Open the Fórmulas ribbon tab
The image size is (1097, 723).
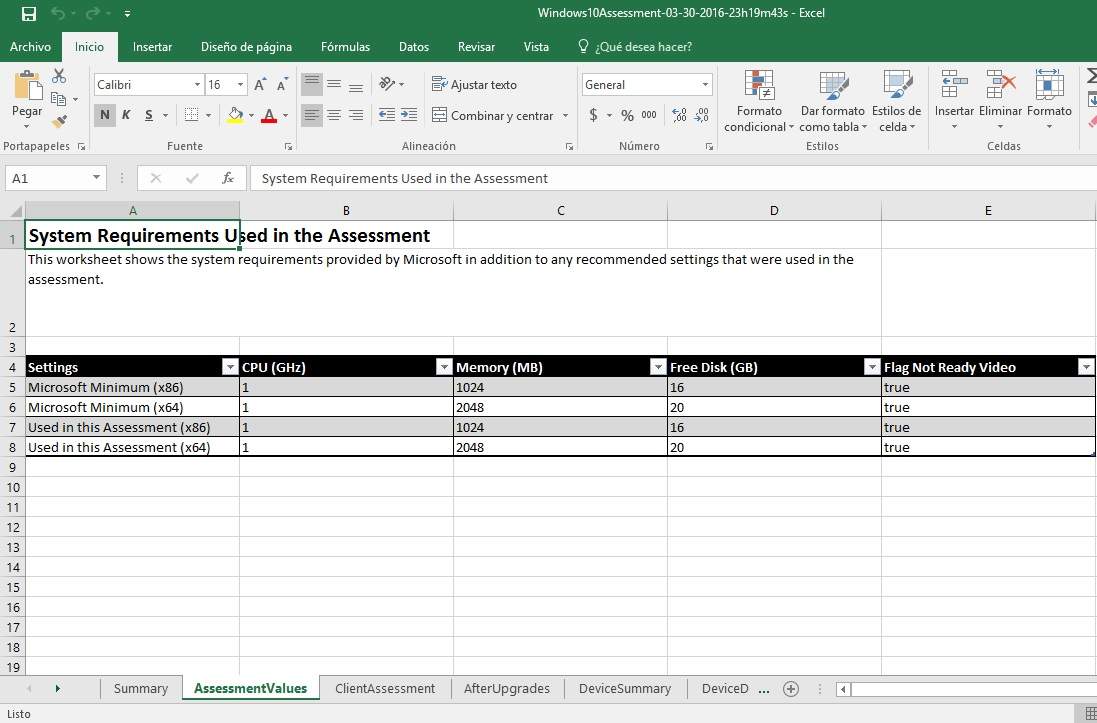coord(345,46)
